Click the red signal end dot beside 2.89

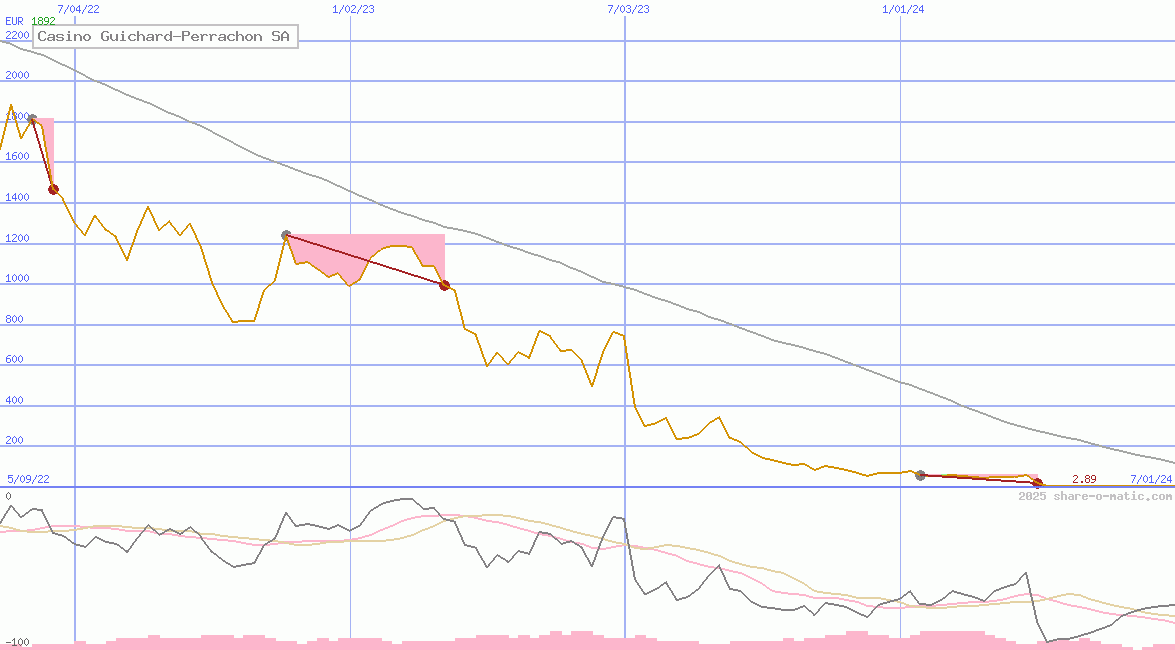[1038, 483]
